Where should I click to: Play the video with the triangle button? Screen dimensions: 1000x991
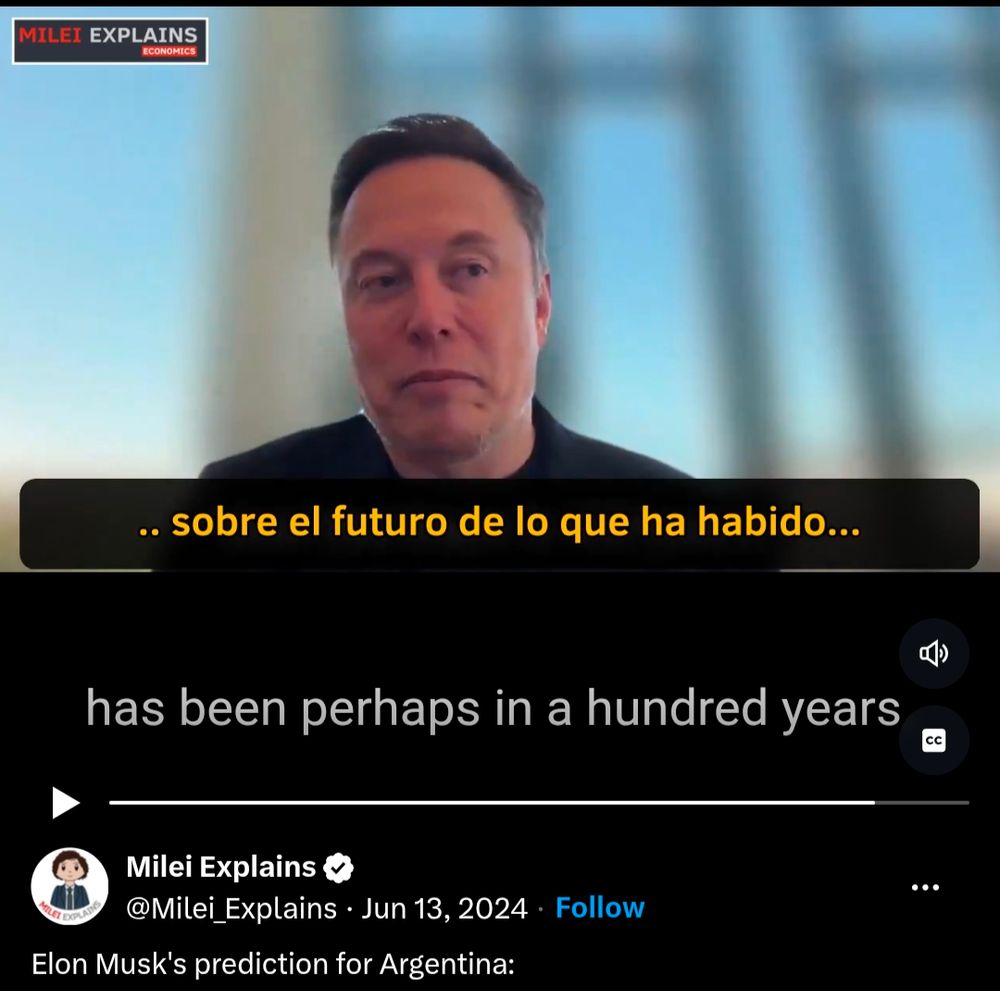pyautogui.click(x=65, y=802)
